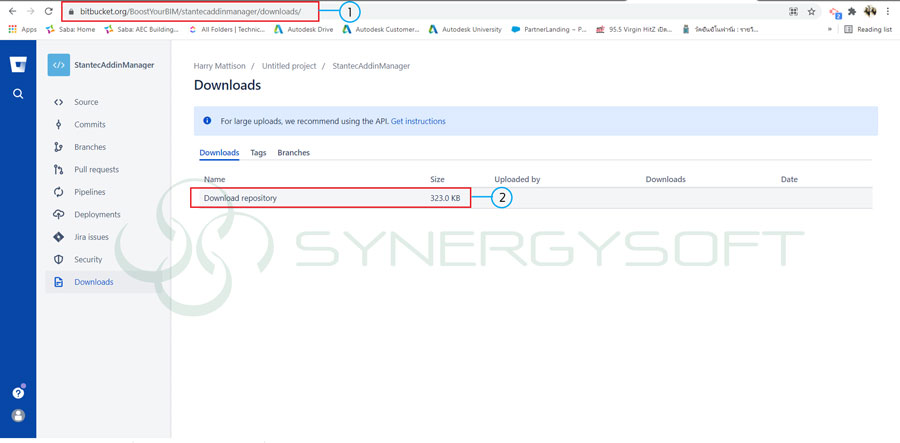
Task: Click the Pipelines circular arrows icon
Action: pos(58,192)
